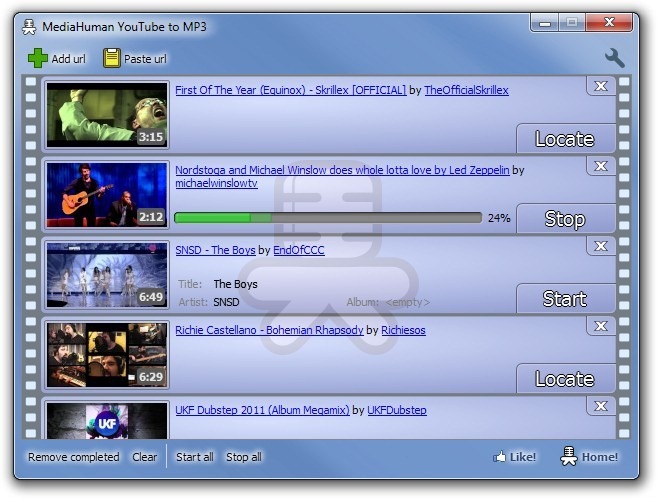Click the 6:49 duration badge

pyautogui.click(x=151, y=297)
